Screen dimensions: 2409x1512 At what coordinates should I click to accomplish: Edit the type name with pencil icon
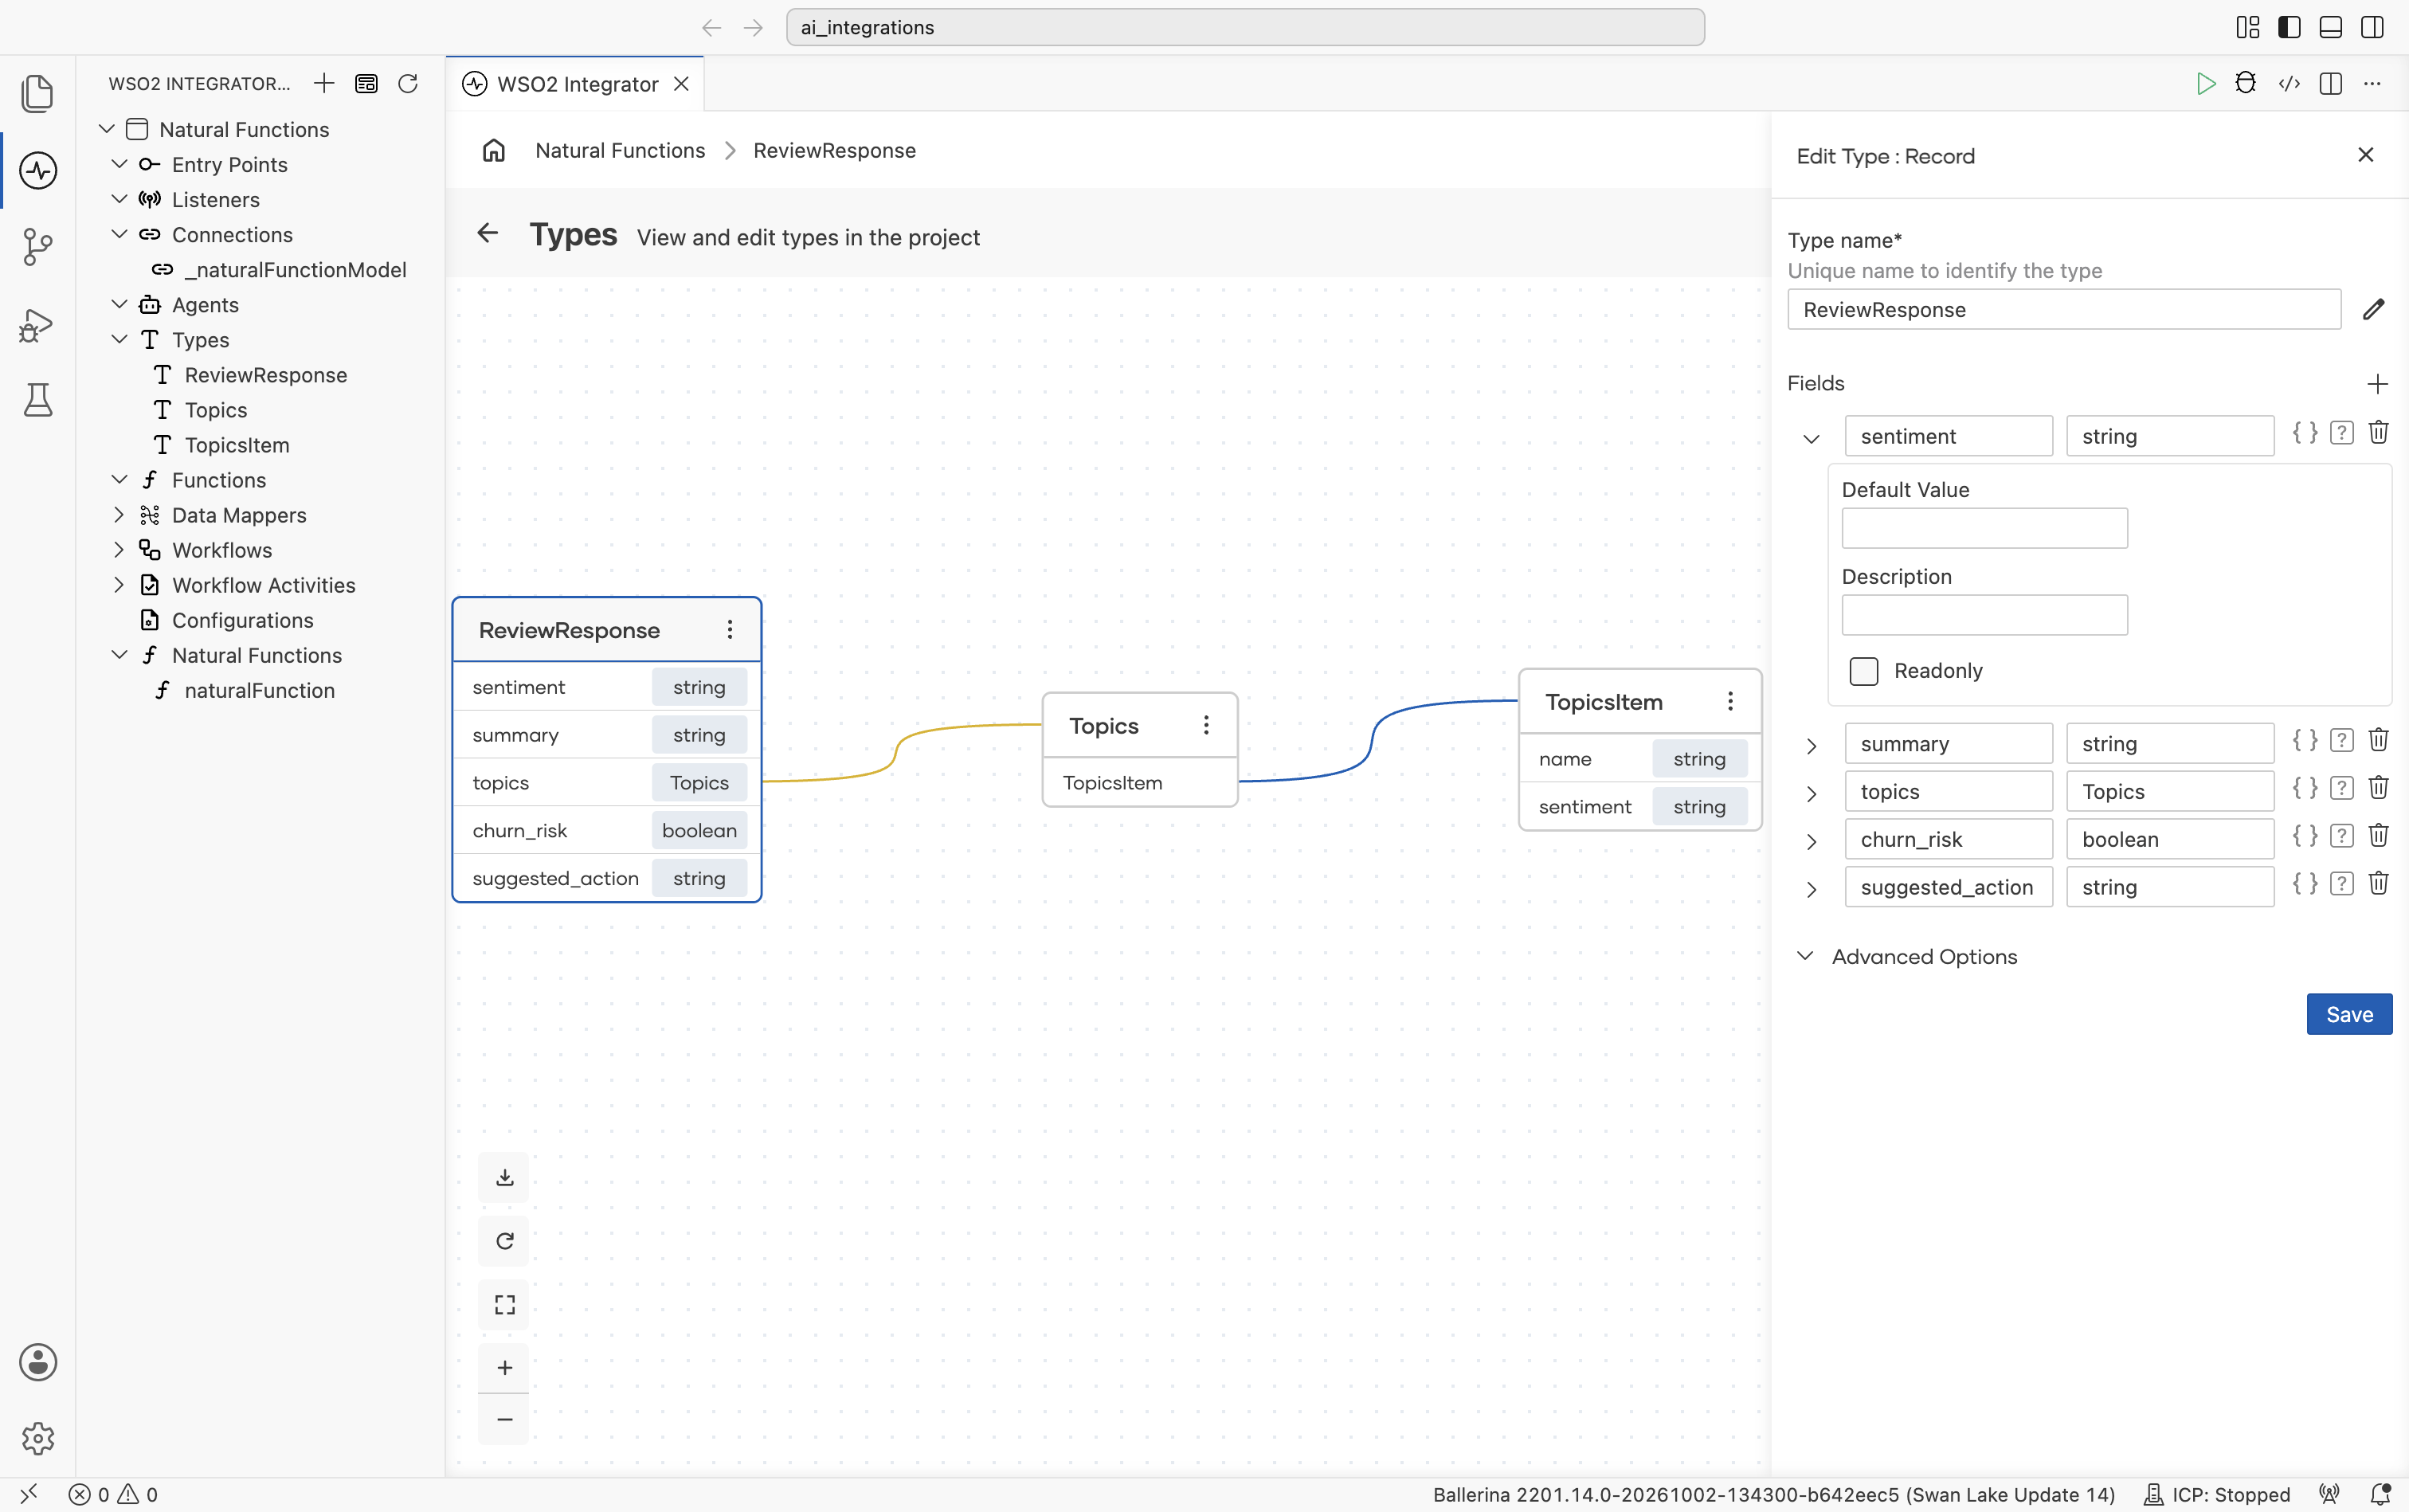click(x=2374, y=309)
